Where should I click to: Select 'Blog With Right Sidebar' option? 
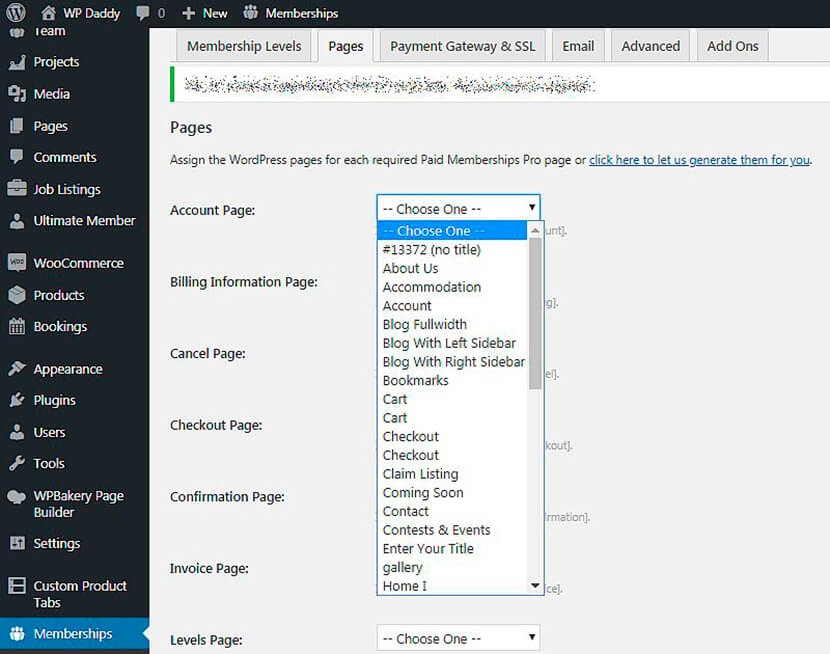click(452, 362)
